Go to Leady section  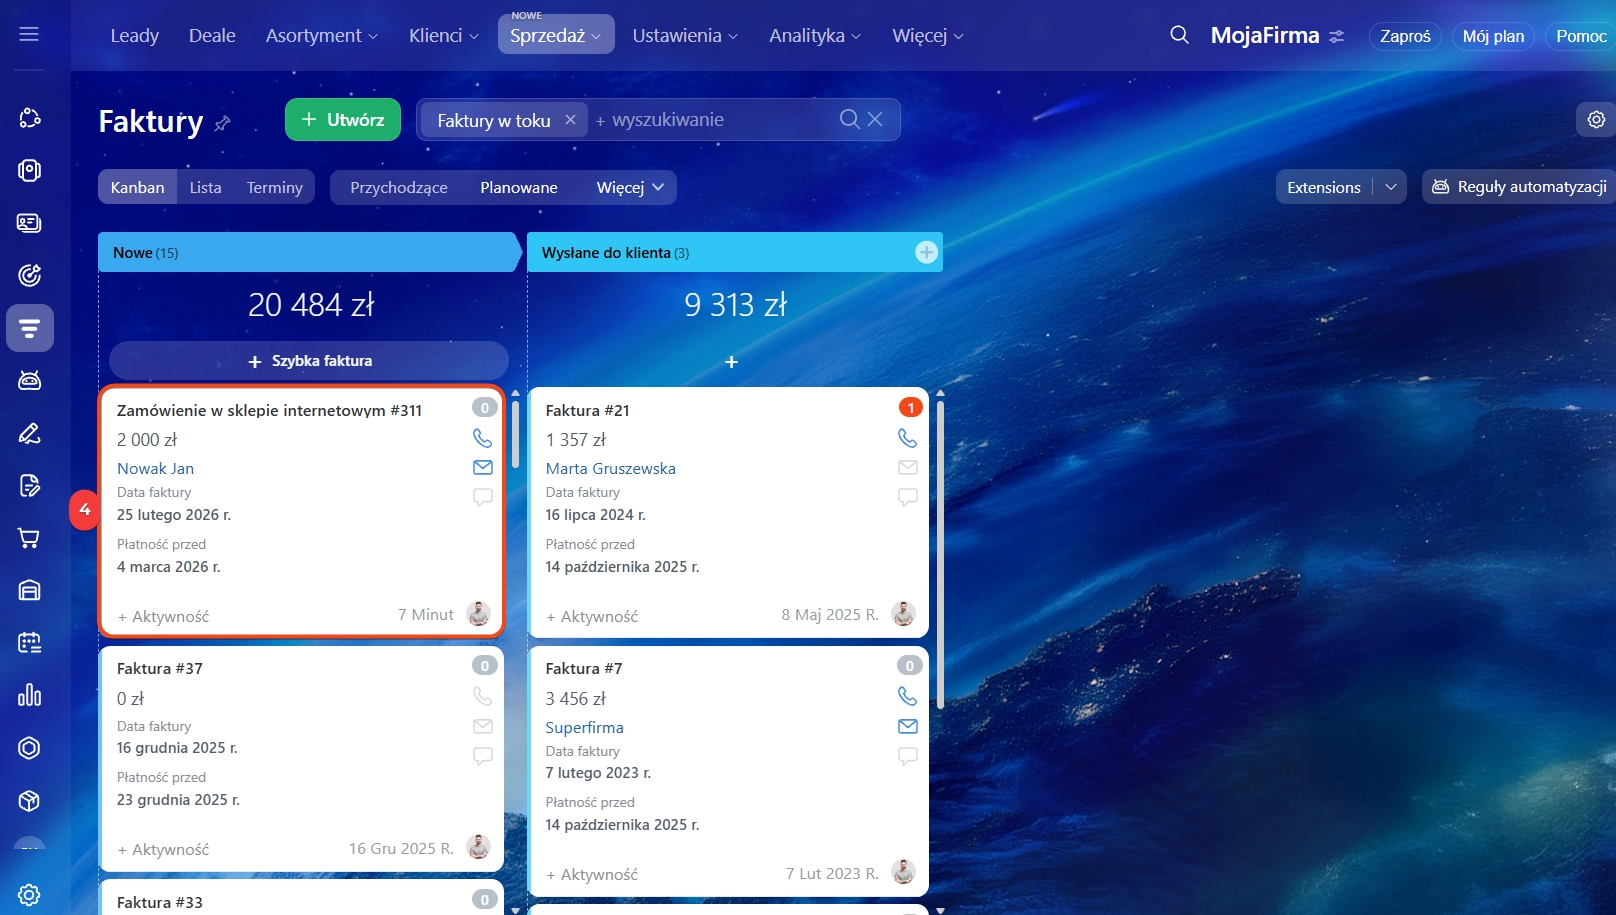tap(135, 35)
